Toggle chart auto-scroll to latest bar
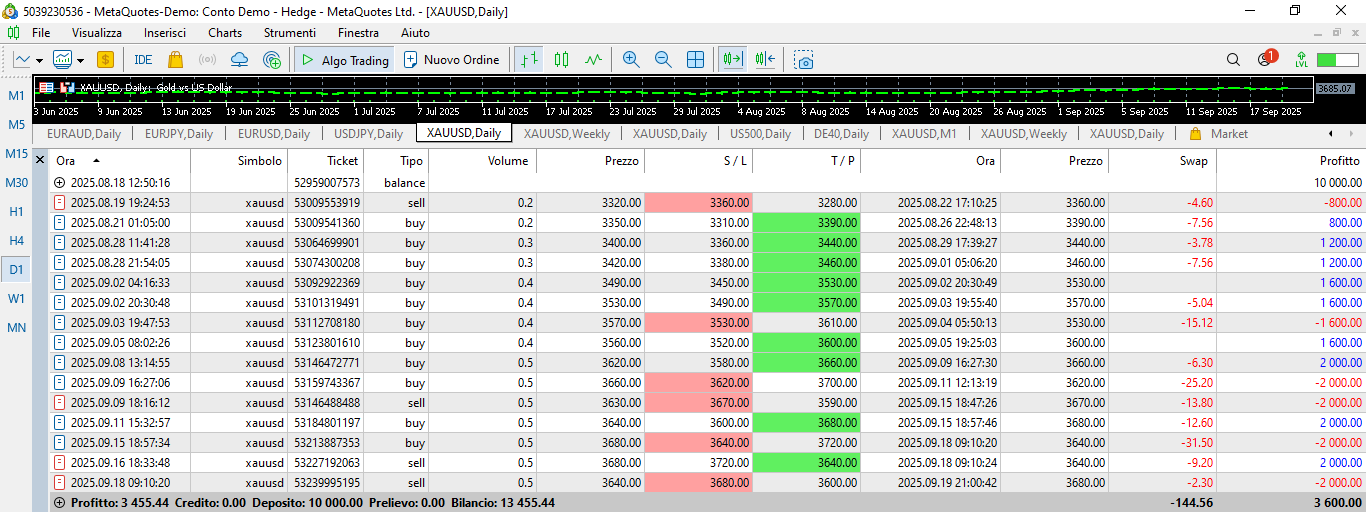Image resolution: width=1366 pixels, height=512 pixels. [734, 60]
